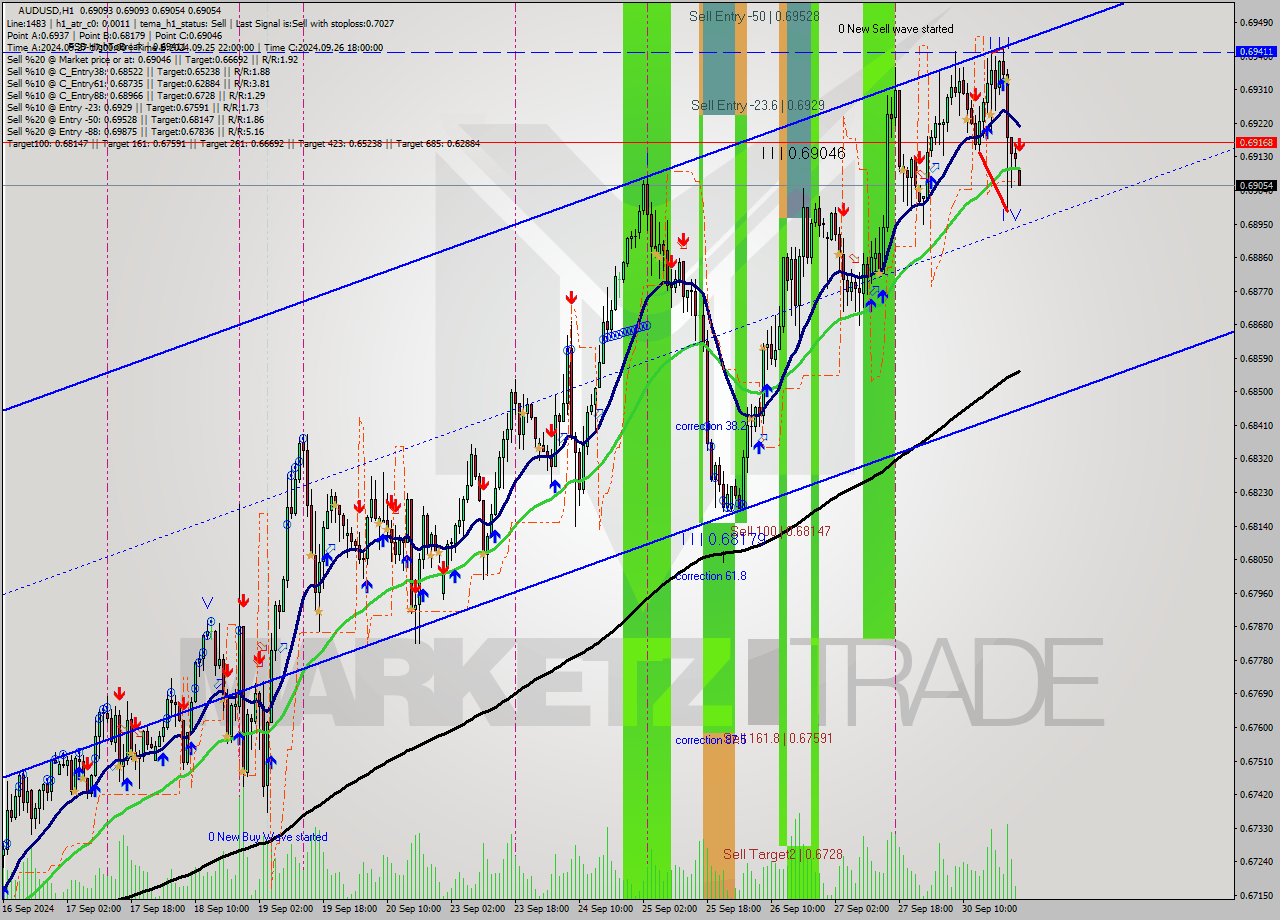Screen dimensions: 1280x920
Task: Click 'Sell %20 @ Market price or at: 0.69046' line
Action: (152, 59)
